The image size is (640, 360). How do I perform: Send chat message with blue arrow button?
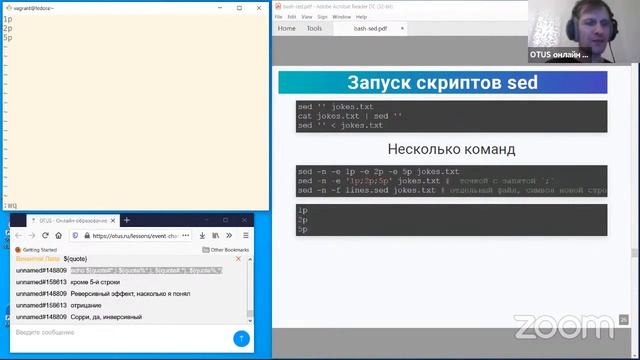click(241, 338)
